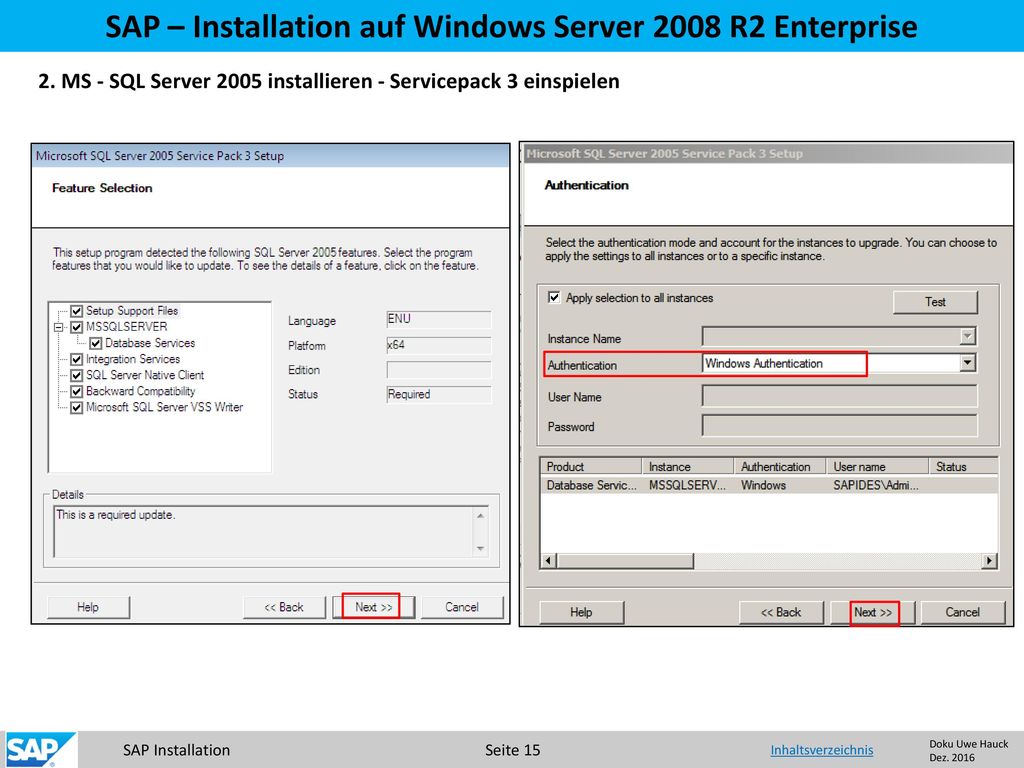Click Cancel in the Feature Selection dialog
This screenshot has width=1024, height=768.
click(x=462, y=607)
